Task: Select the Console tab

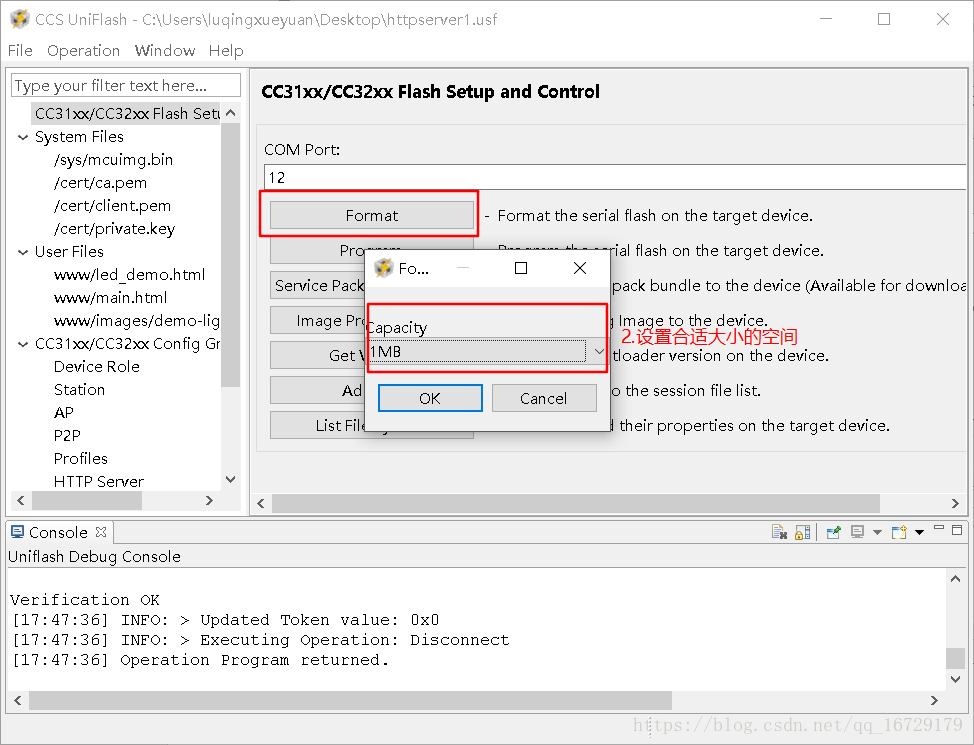Action: click(58, 532)
